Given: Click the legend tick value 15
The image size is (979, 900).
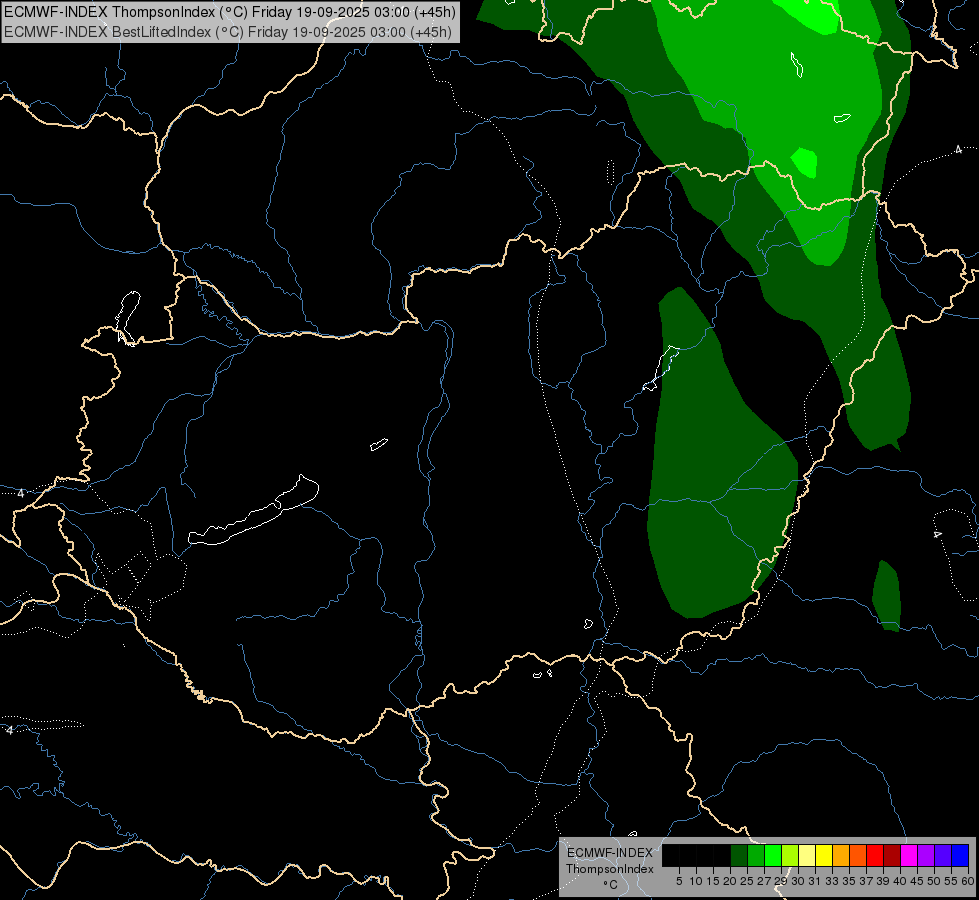Looking at the screenshot, I should click(x=713, y=881).
